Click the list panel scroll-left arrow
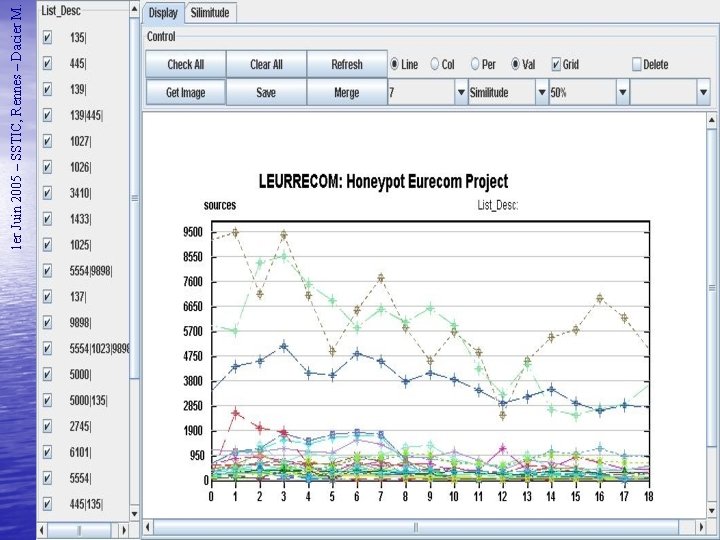The image size is (720, 540). pyautogui.click(x=44, y=530)
